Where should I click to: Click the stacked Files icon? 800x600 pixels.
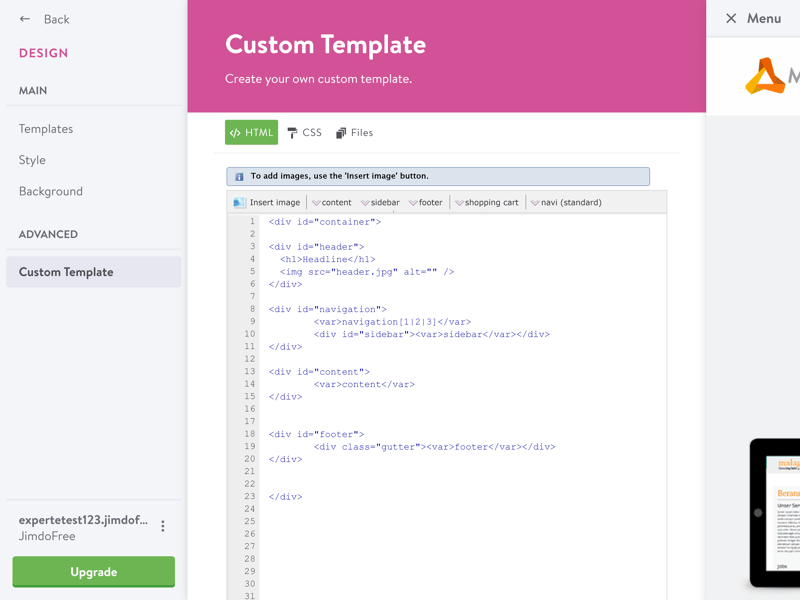click(341, 133)
